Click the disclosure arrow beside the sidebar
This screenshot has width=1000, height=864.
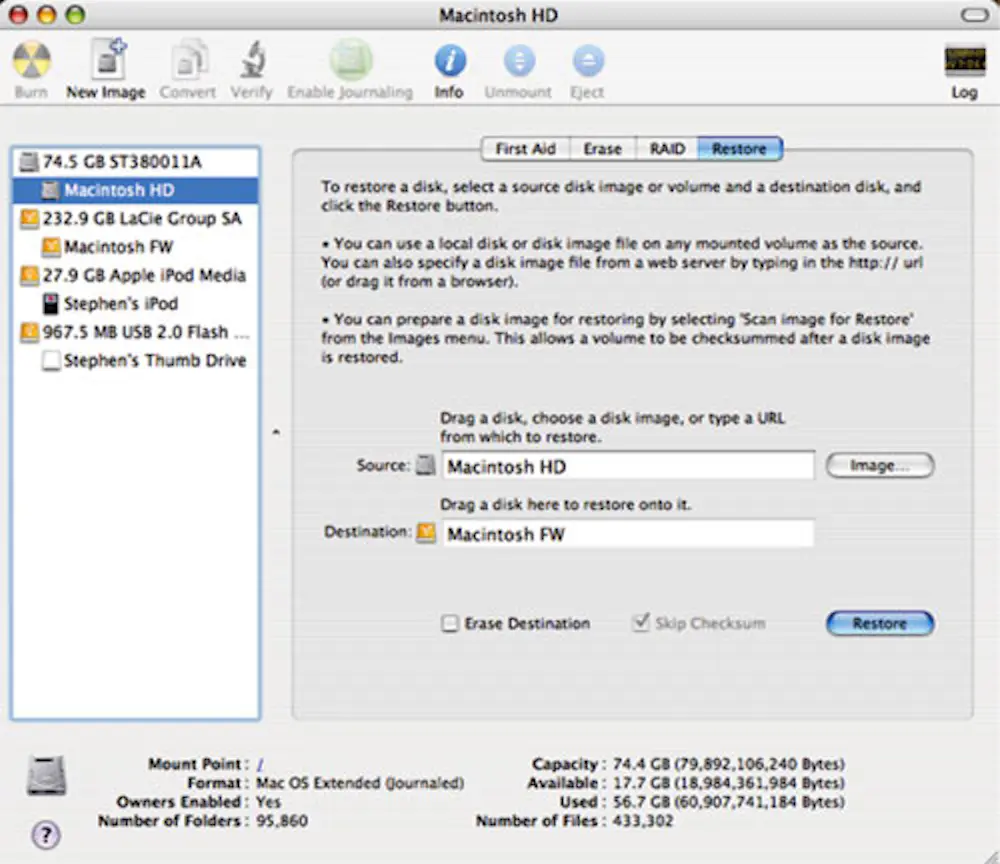coord(276,432)
